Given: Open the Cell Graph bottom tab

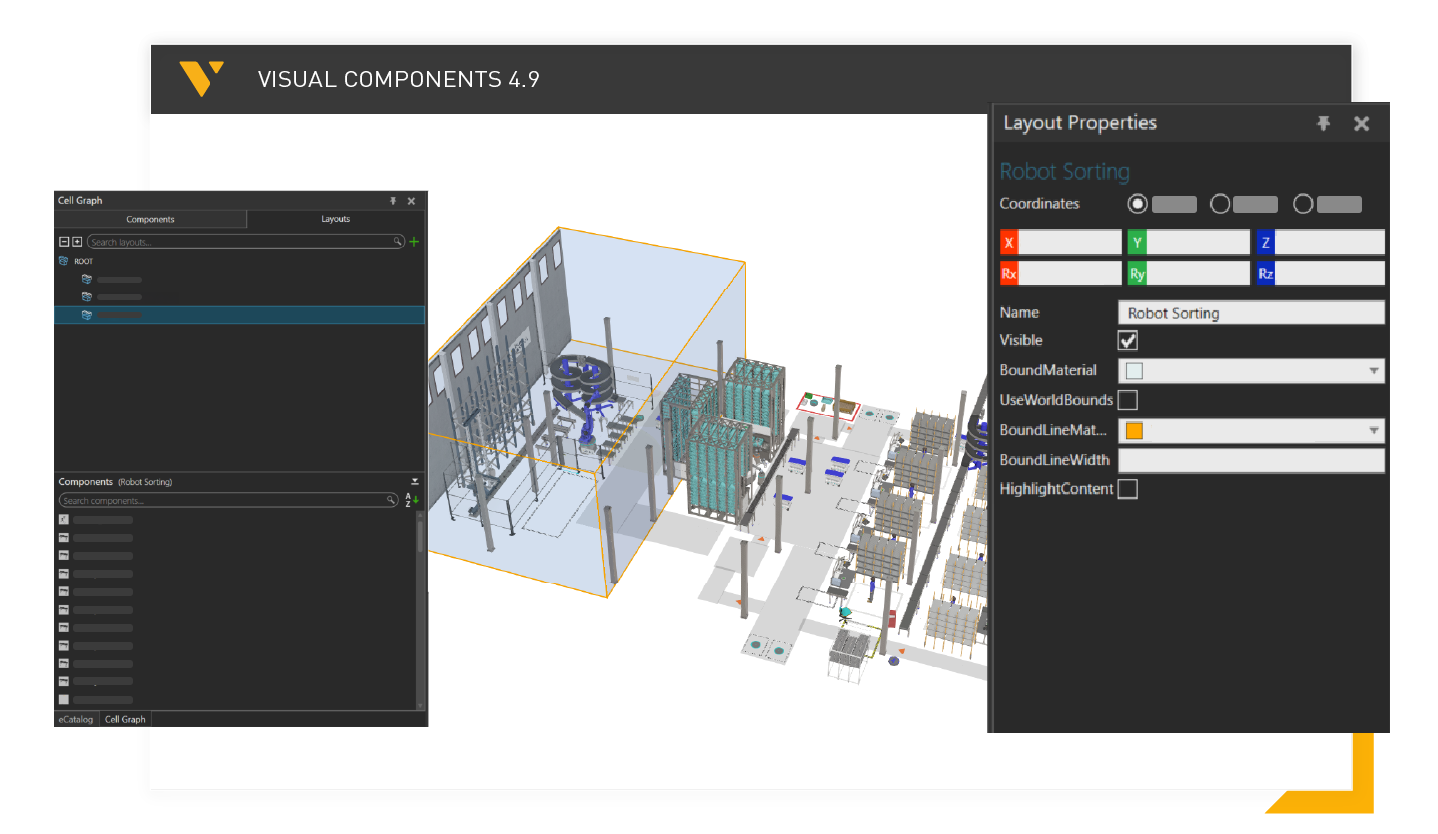Looking at the screenshot, I should tap(125, 719).
